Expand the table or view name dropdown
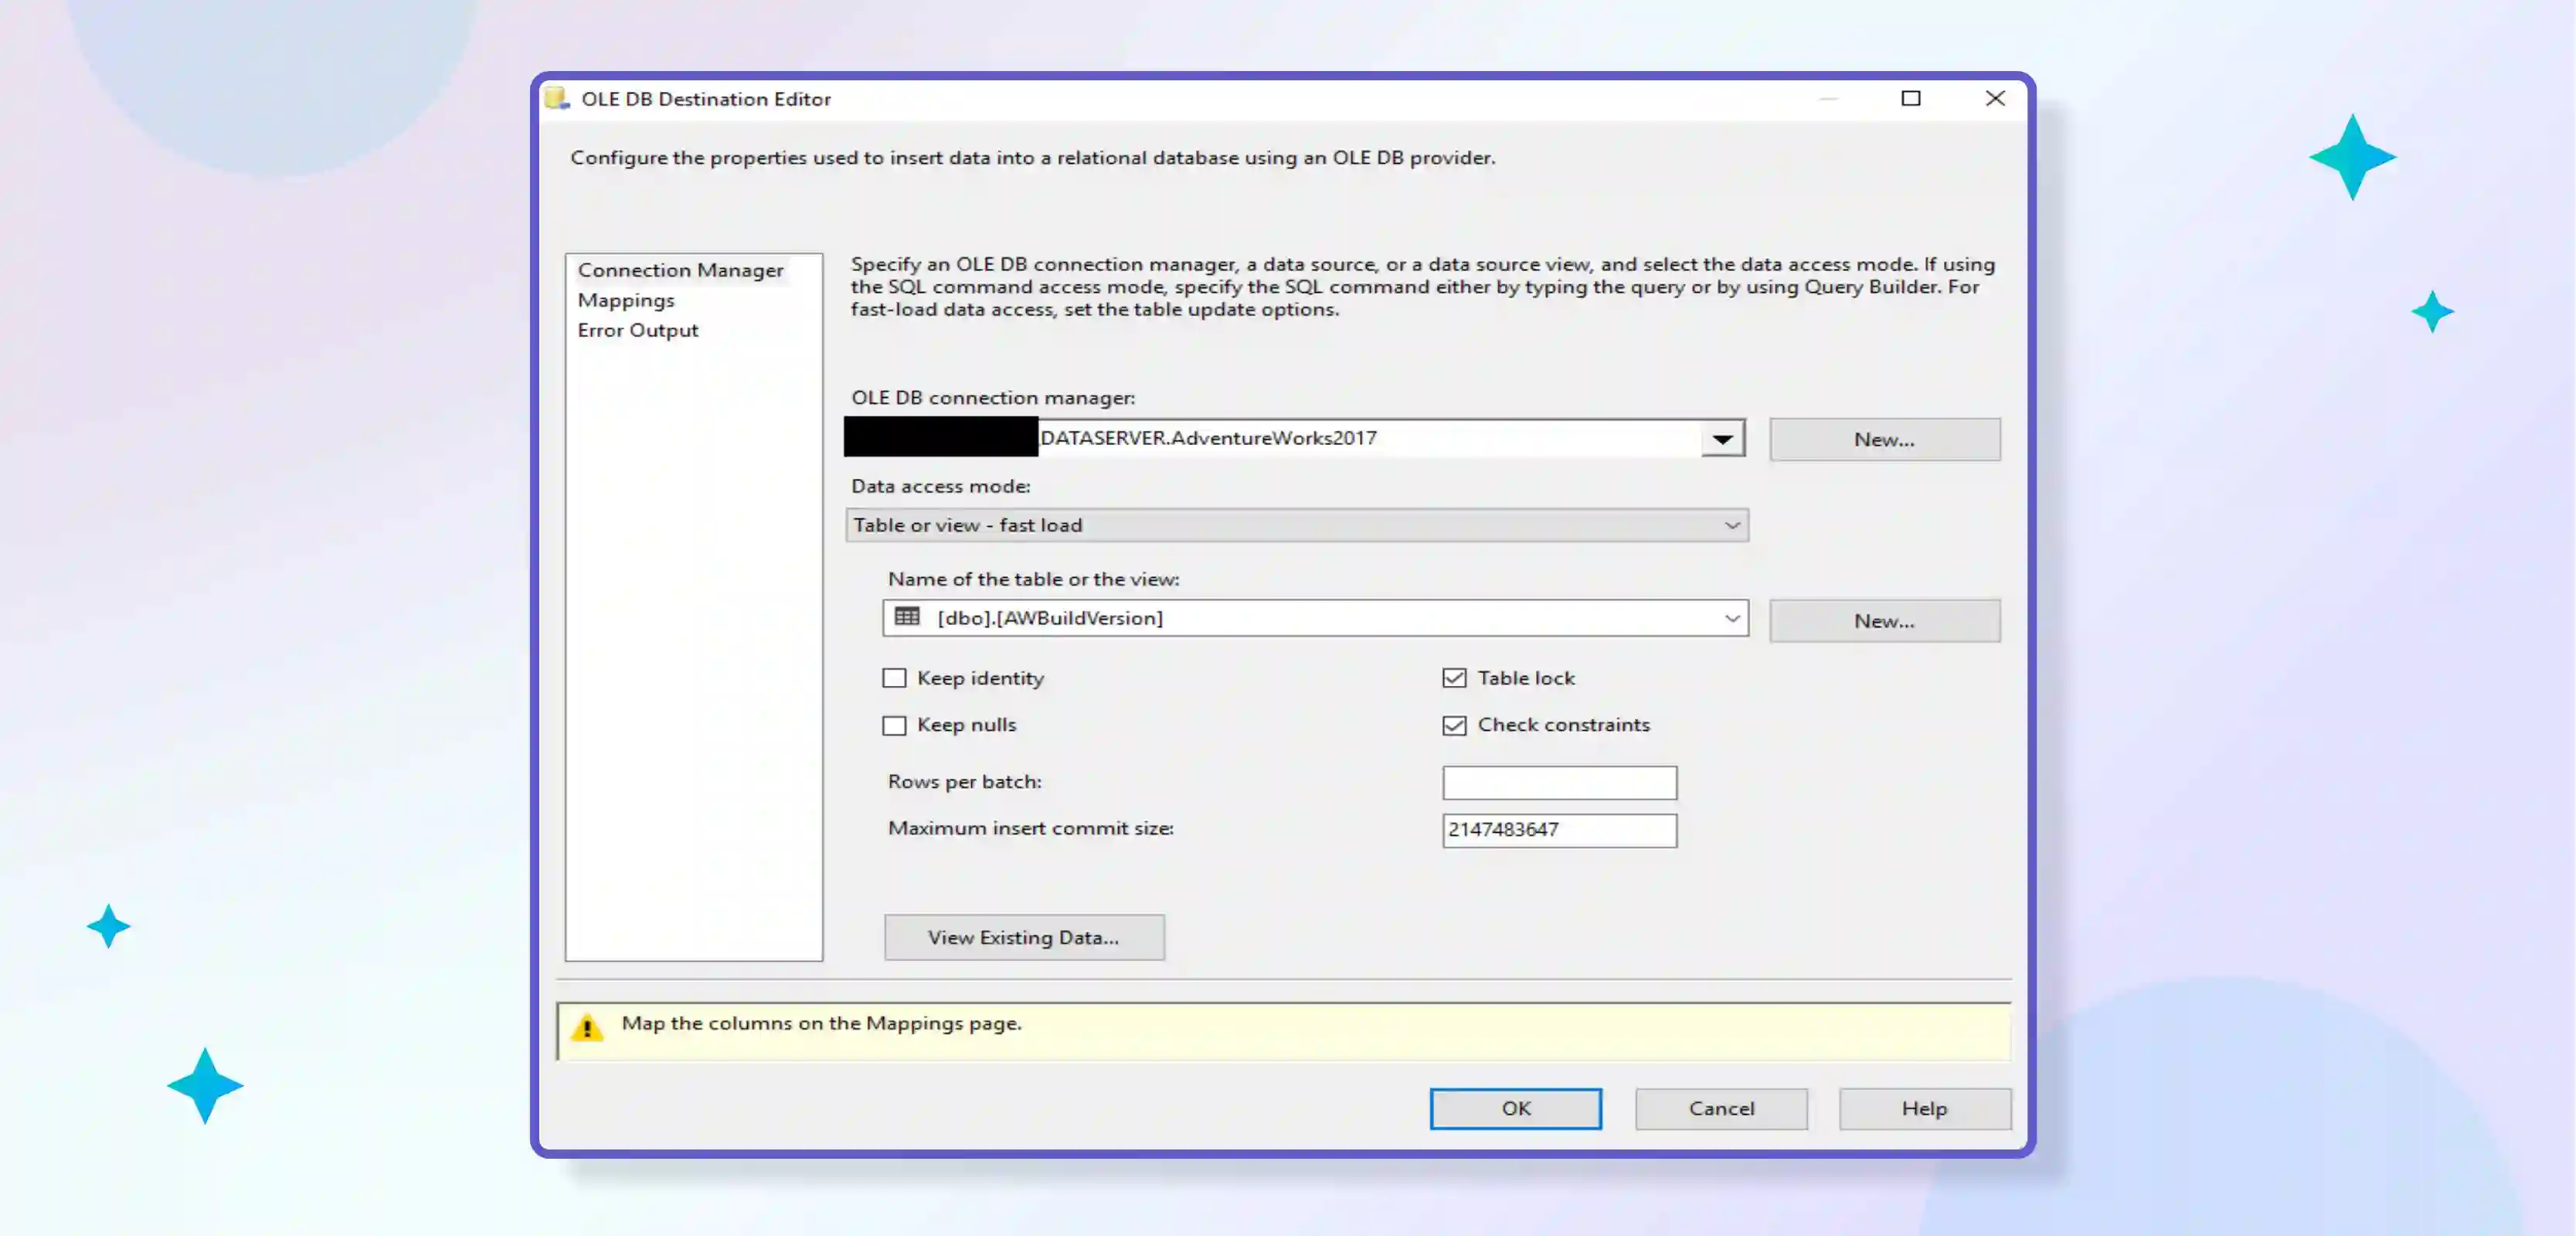This screenshot has height=1236, width=2576. (1731, 617)
